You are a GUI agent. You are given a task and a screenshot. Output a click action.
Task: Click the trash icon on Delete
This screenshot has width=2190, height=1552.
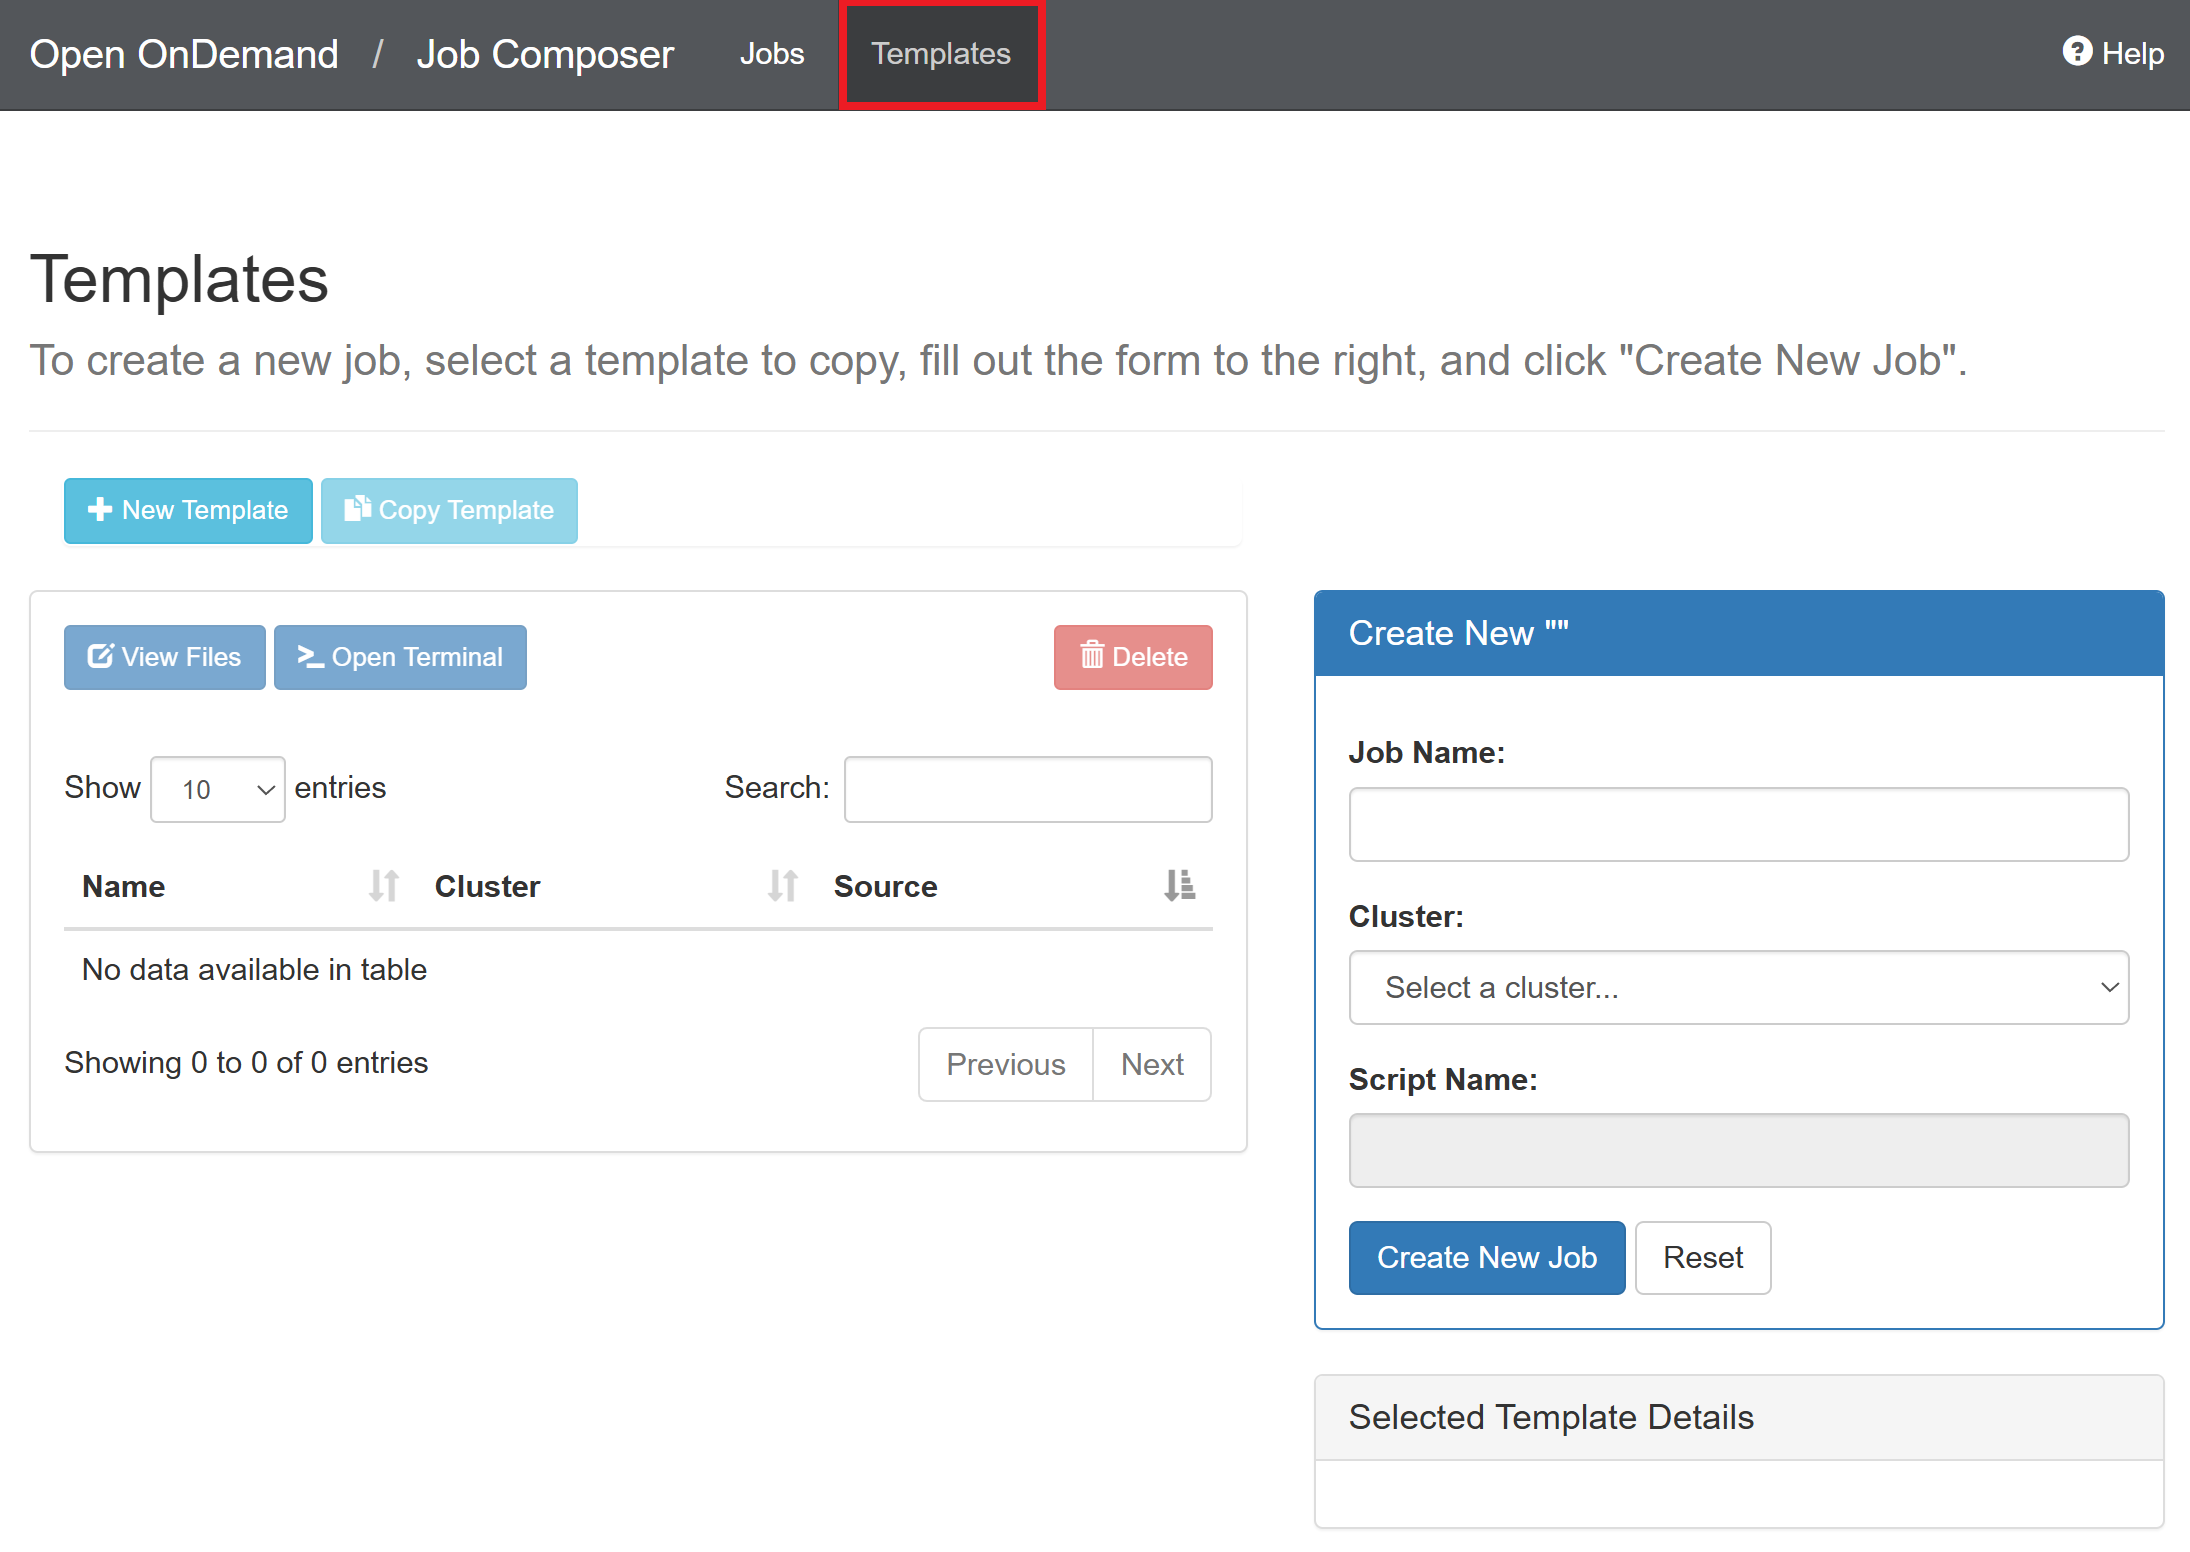(x=1092, y=656)
